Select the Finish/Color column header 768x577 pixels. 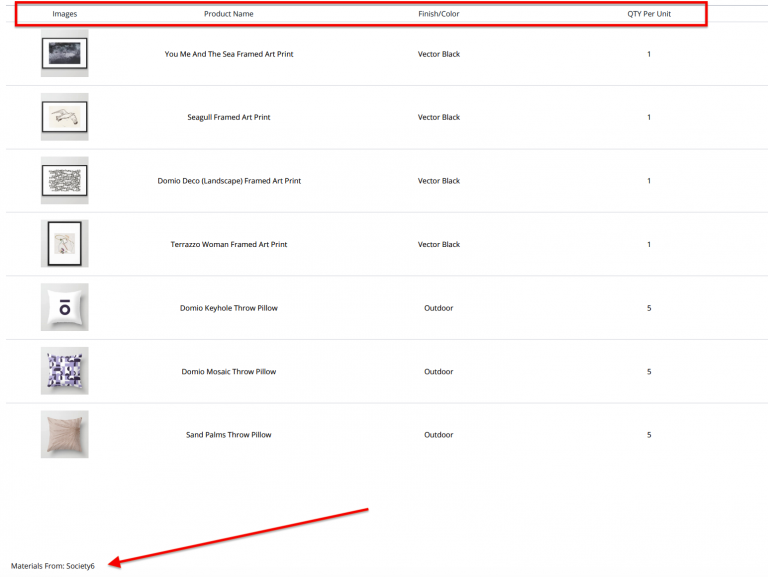click(x=438, y=14)
